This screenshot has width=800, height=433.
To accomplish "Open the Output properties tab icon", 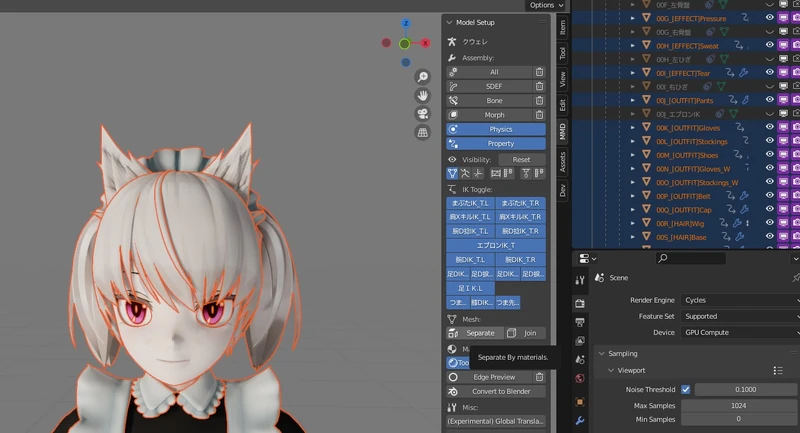I will click(580, 322).
